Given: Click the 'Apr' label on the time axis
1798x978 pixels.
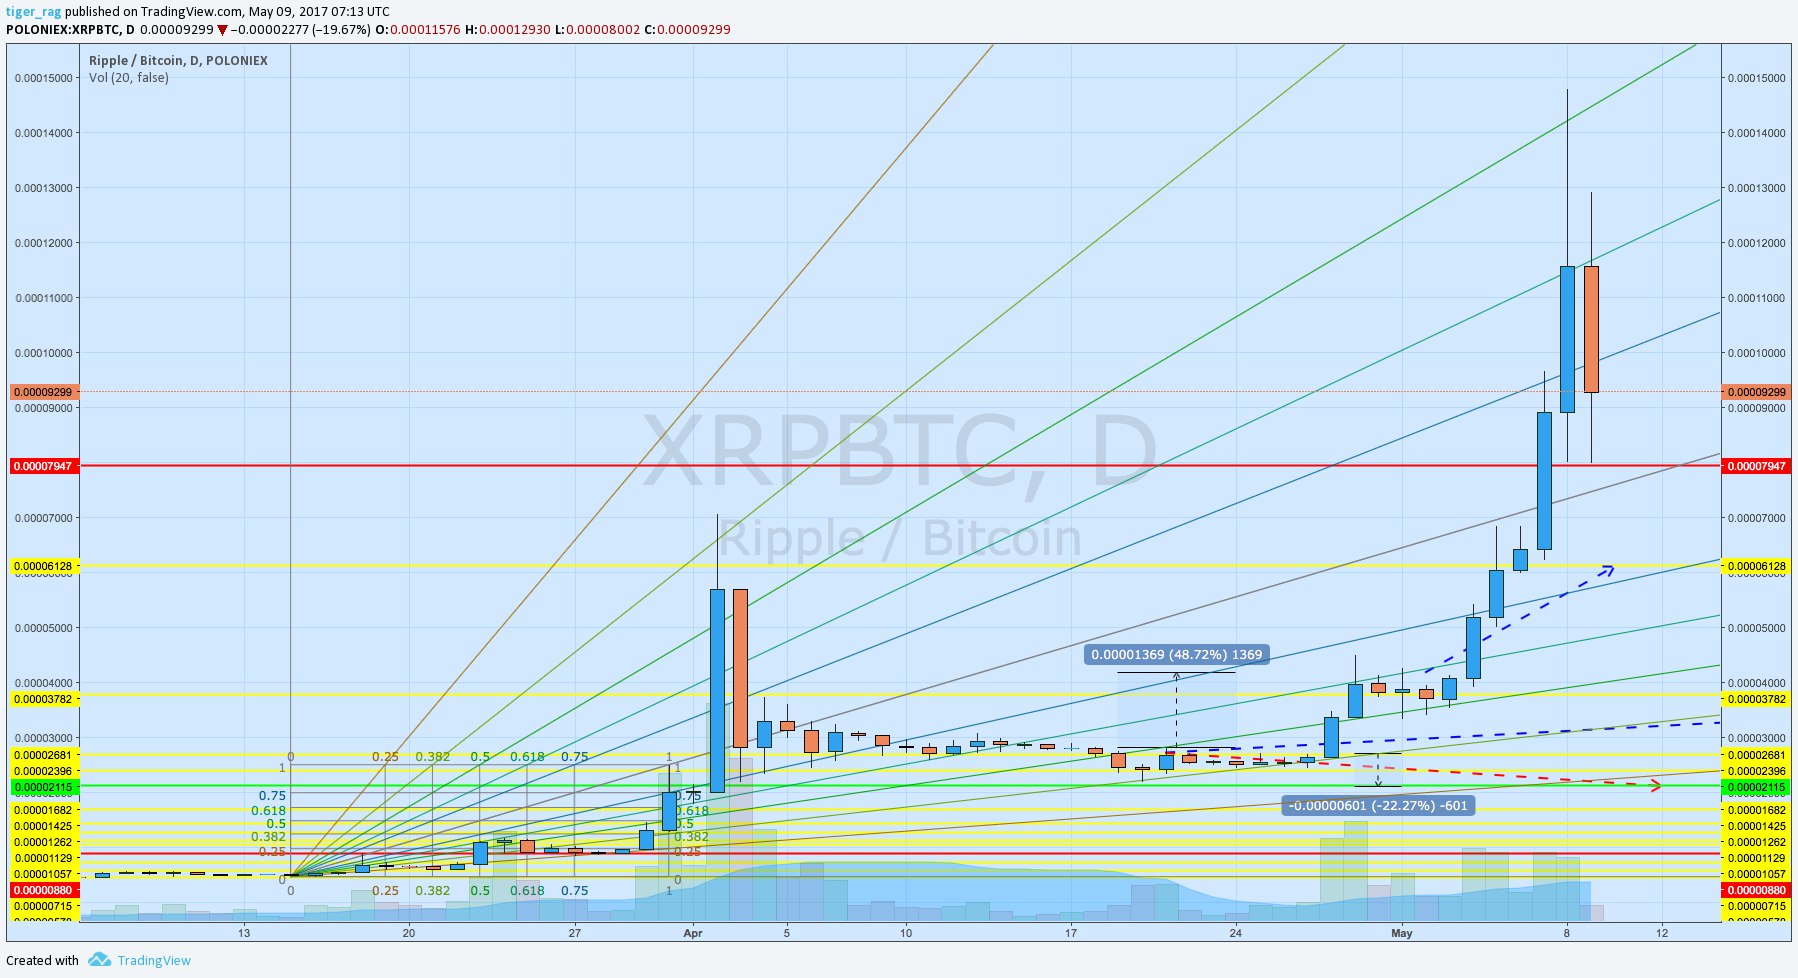Looking at the screenshot, I should [693, 933].
